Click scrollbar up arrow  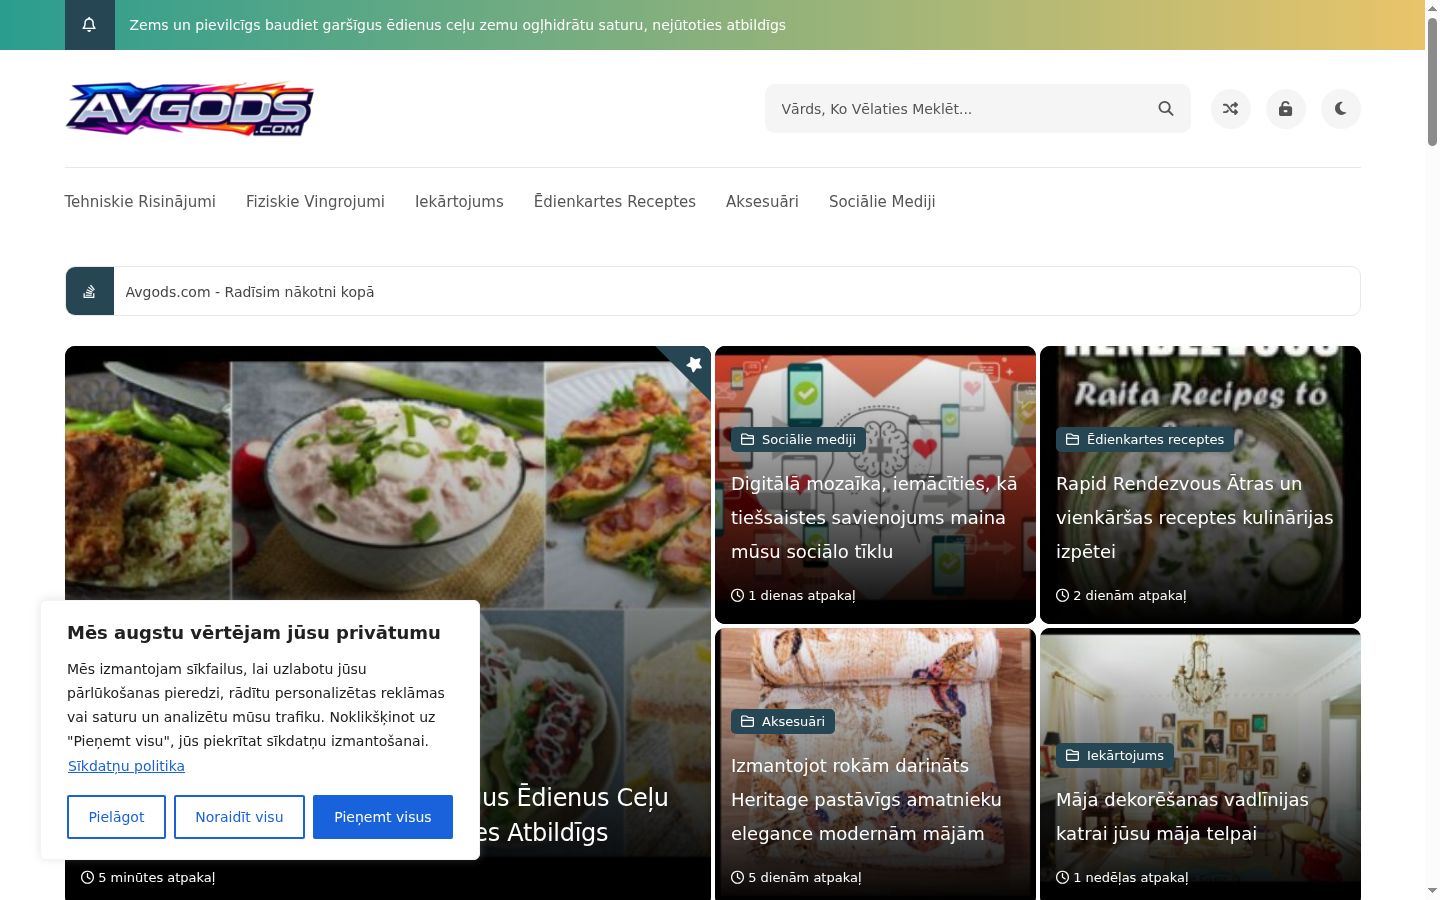(x=1432, y=8)
